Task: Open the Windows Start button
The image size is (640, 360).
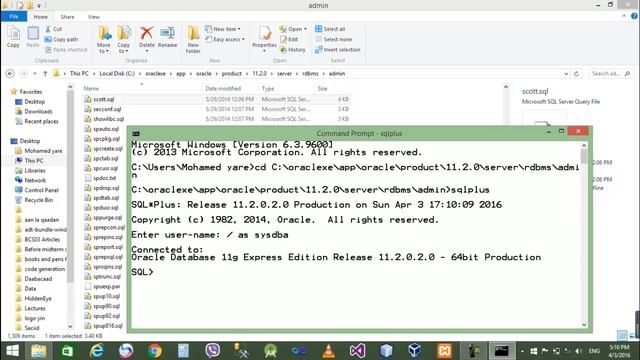Action: (x=12, y=351)
